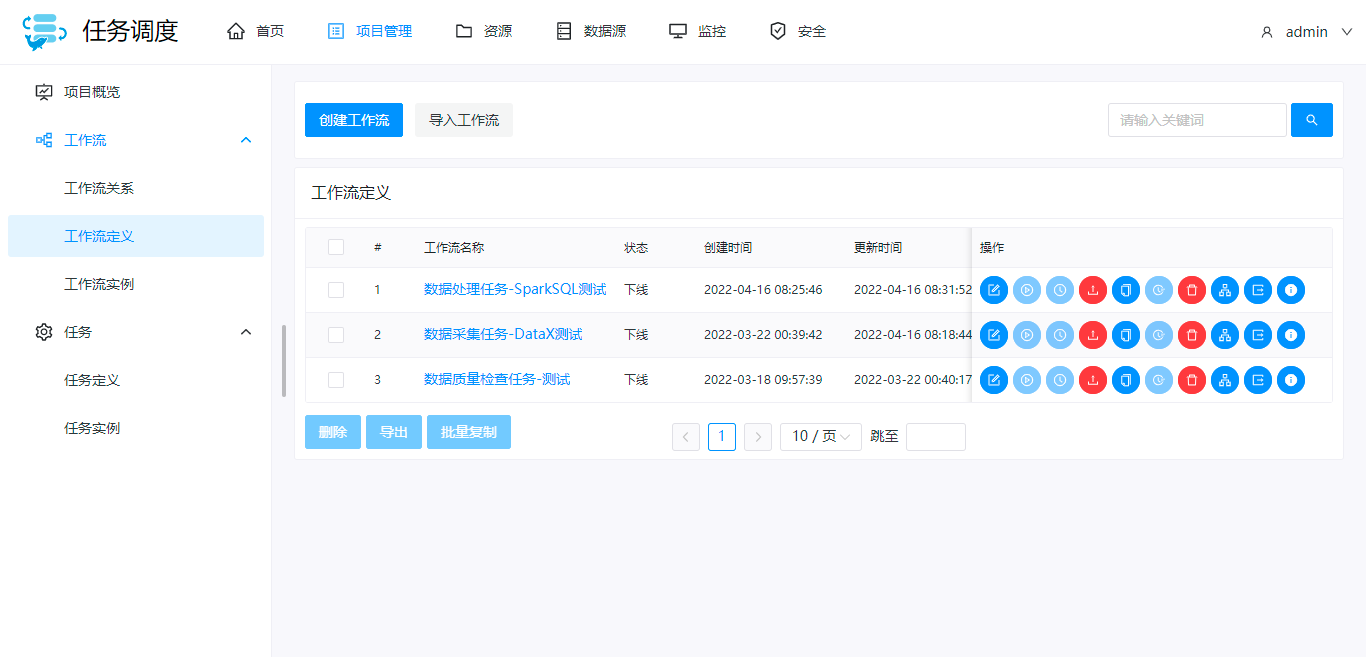1366x657 pixels.
Task: Run the workflow 数据采集任务-DataX测试
Action: pos(1026,335)
